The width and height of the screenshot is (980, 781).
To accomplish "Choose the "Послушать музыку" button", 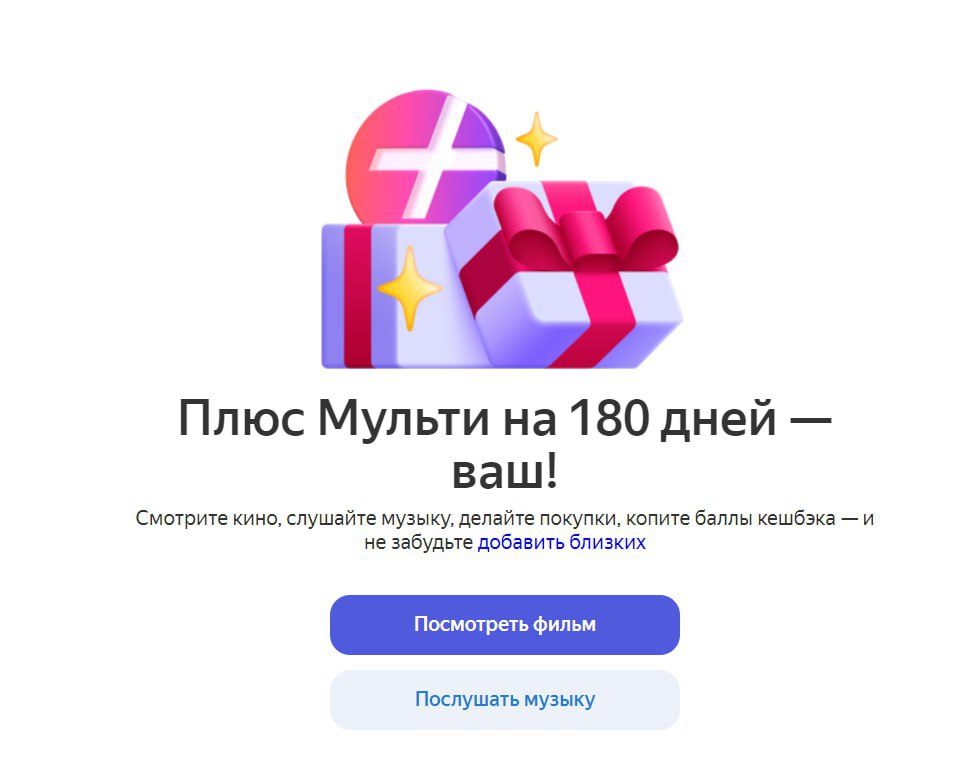I will click(504, 700).
